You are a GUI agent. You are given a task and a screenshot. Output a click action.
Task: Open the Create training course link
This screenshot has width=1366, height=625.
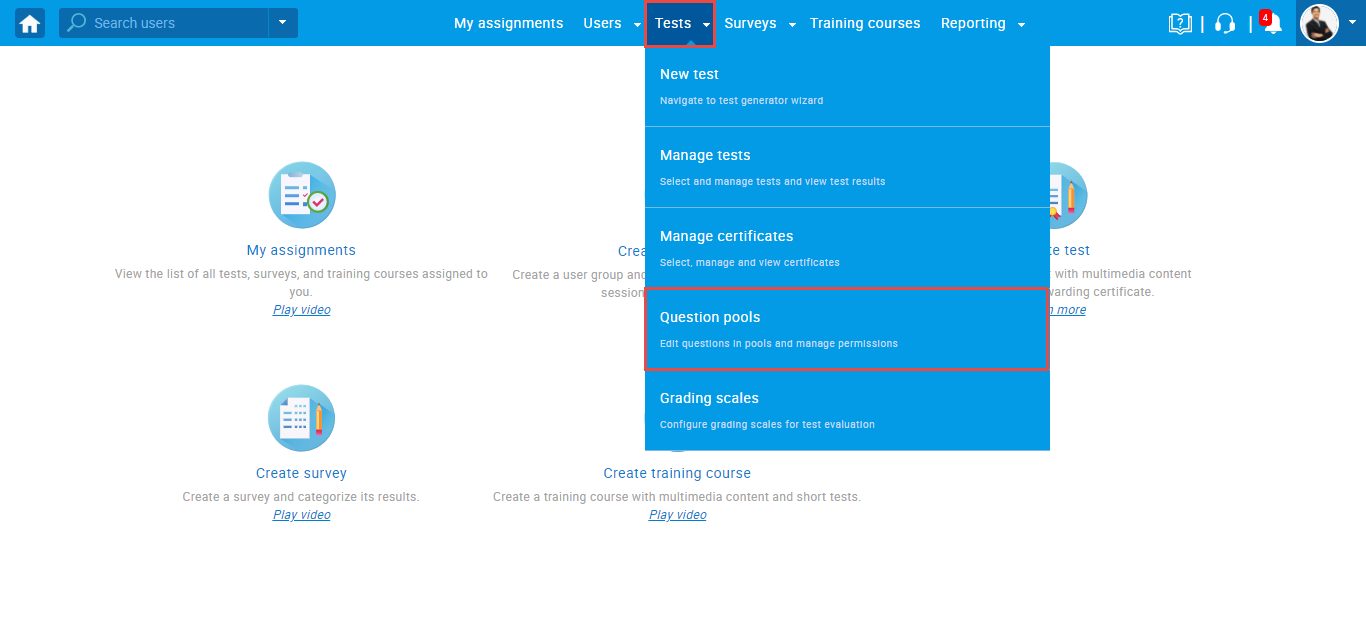point(677,473)
